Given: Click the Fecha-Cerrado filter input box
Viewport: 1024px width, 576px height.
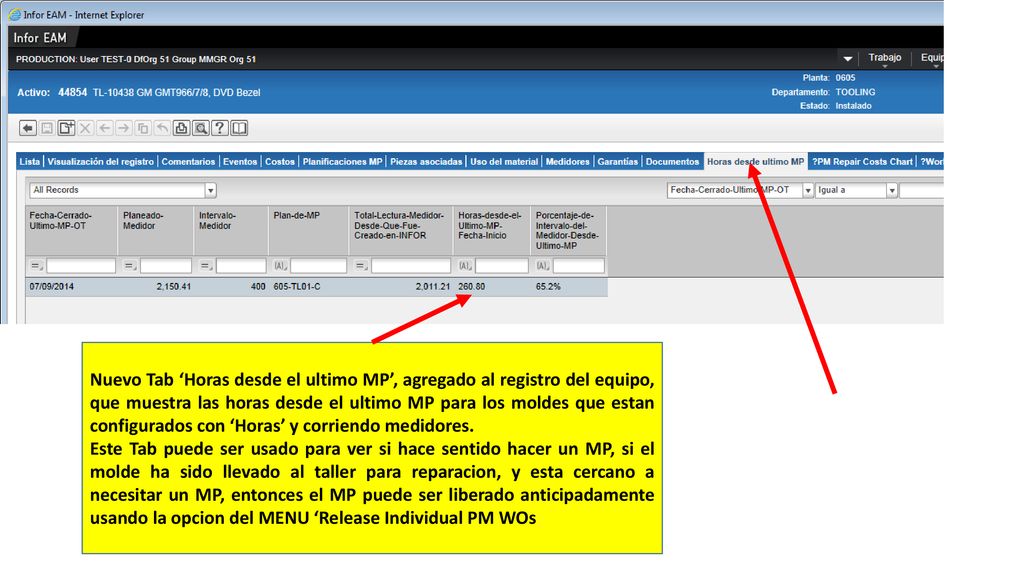Looking at the screenshot, I should click(x=81, y=266).
